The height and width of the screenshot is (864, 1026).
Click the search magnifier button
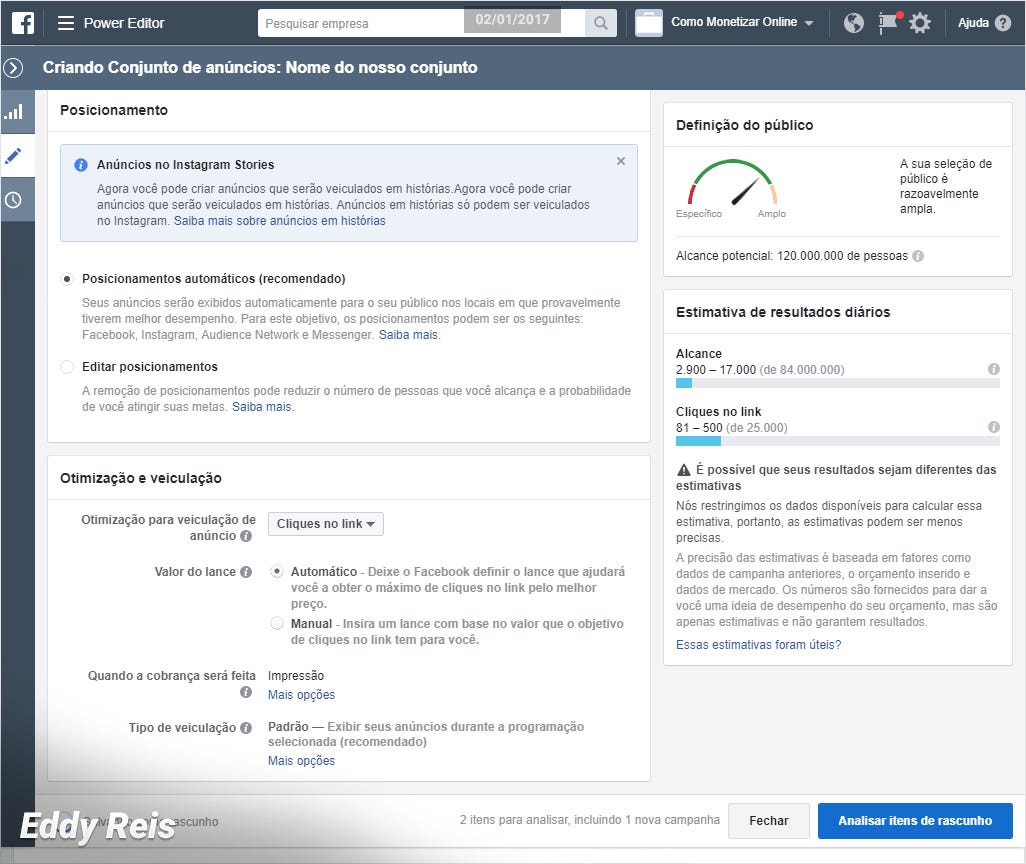[x=600, y=24]
